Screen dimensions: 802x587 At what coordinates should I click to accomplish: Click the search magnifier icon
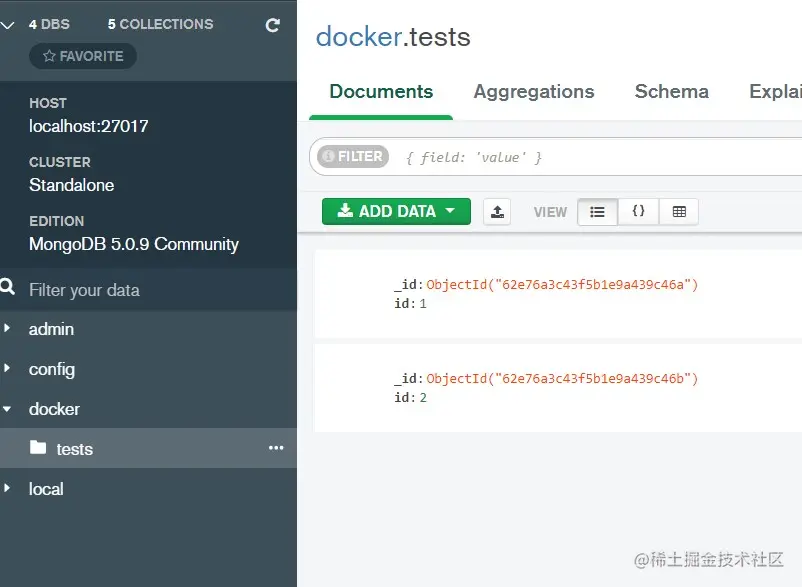click(x=9, y=289)
